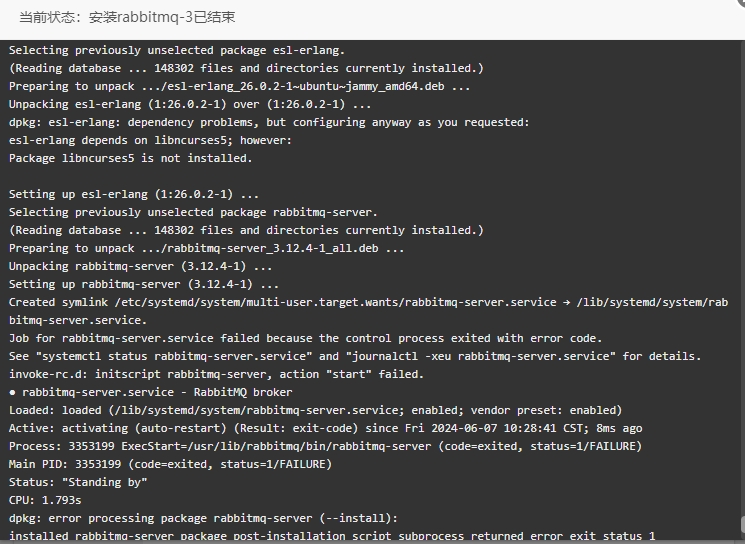Click the 'Preparing to unpack esl-erlang_26.0.2-1' line
Image resolution: width=745 pixels, height=544 pixels.
[239, 86]
